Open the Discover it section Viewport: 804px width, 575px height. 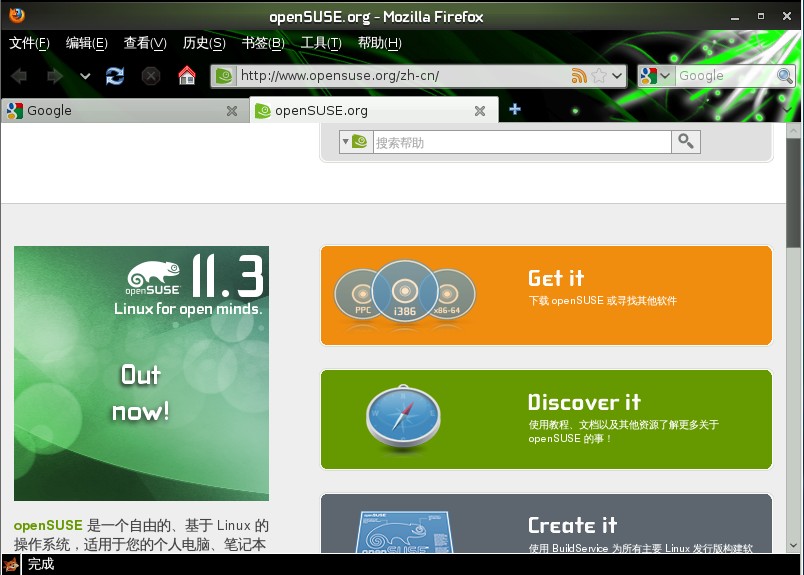pos(546,419)
